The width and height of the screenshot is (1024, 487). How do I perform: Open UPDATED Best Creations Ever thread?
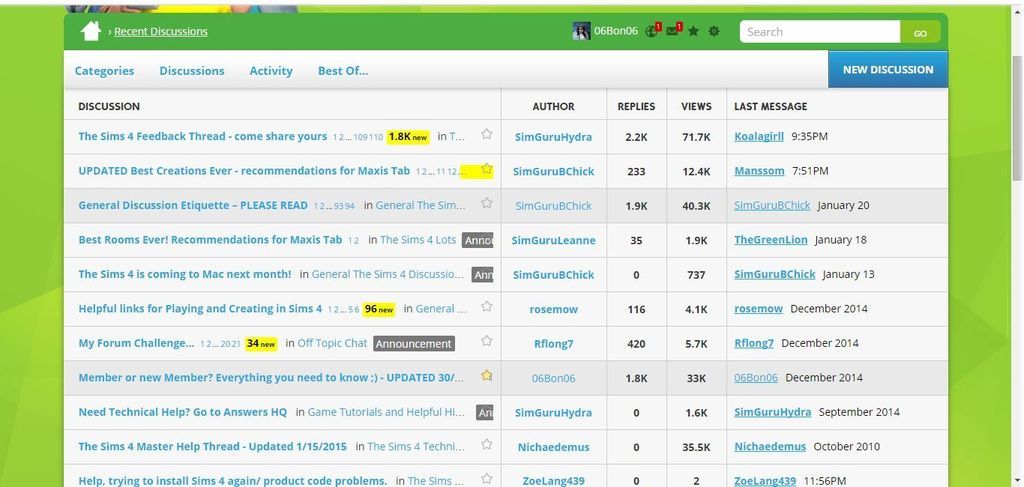[244, 171]
